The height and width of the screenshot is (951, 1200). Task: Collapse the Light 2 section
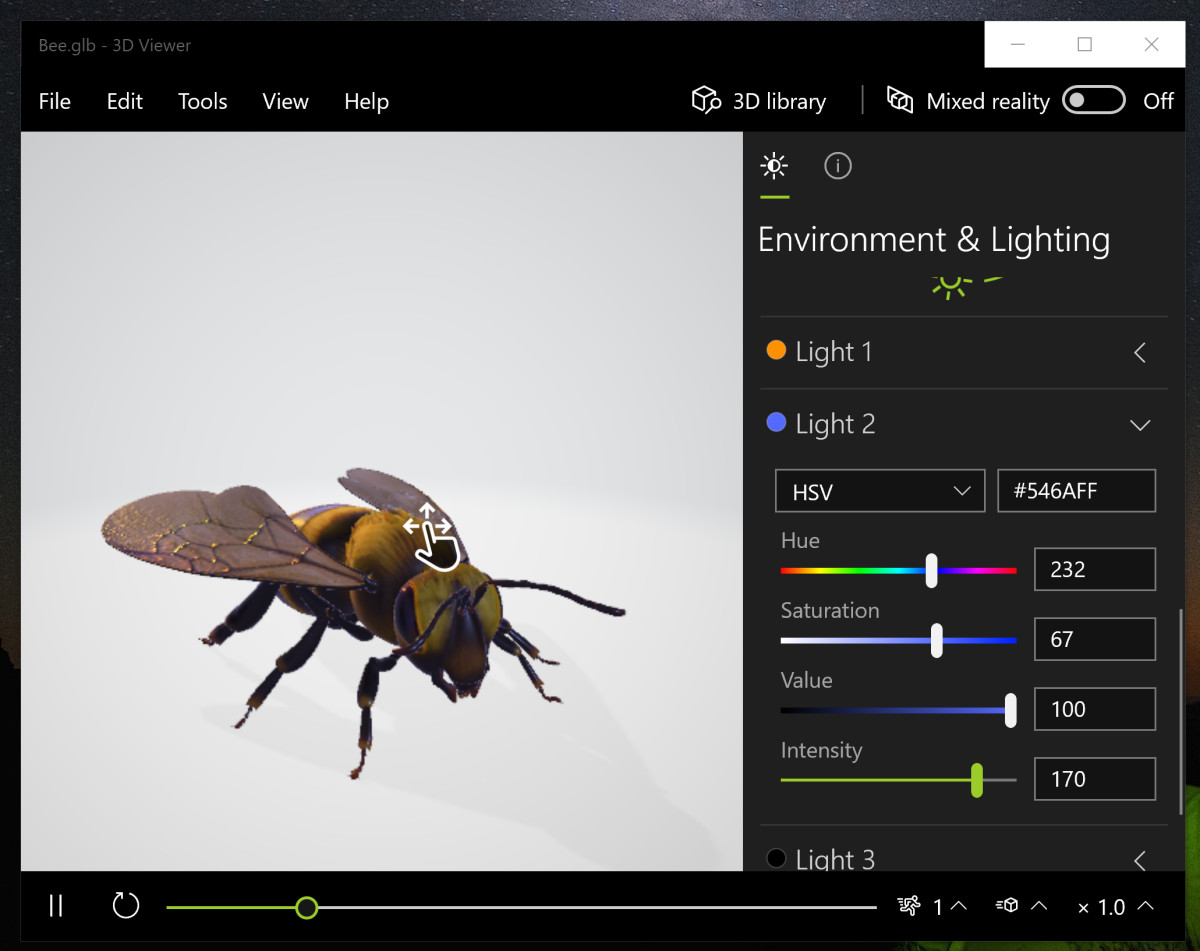[1139, 425]
